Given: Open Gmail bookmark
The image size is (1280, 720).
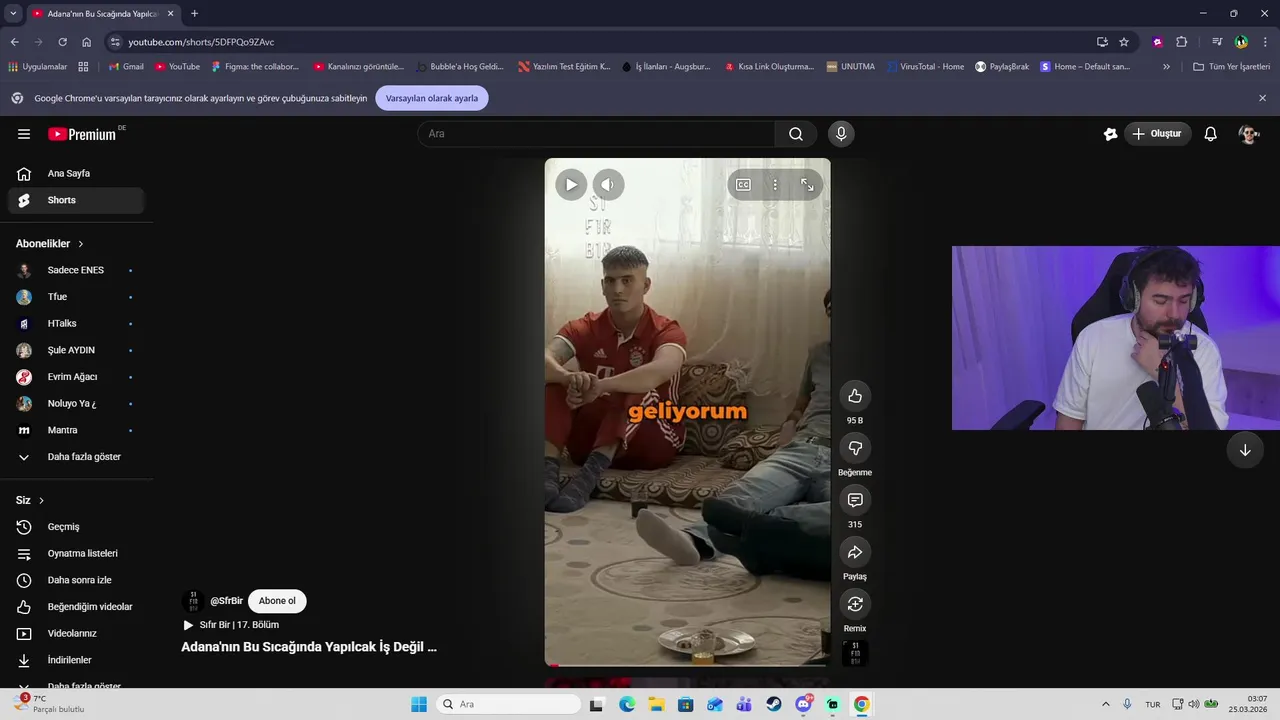Looking at the screenshot, I should click(x=126, y=67).
